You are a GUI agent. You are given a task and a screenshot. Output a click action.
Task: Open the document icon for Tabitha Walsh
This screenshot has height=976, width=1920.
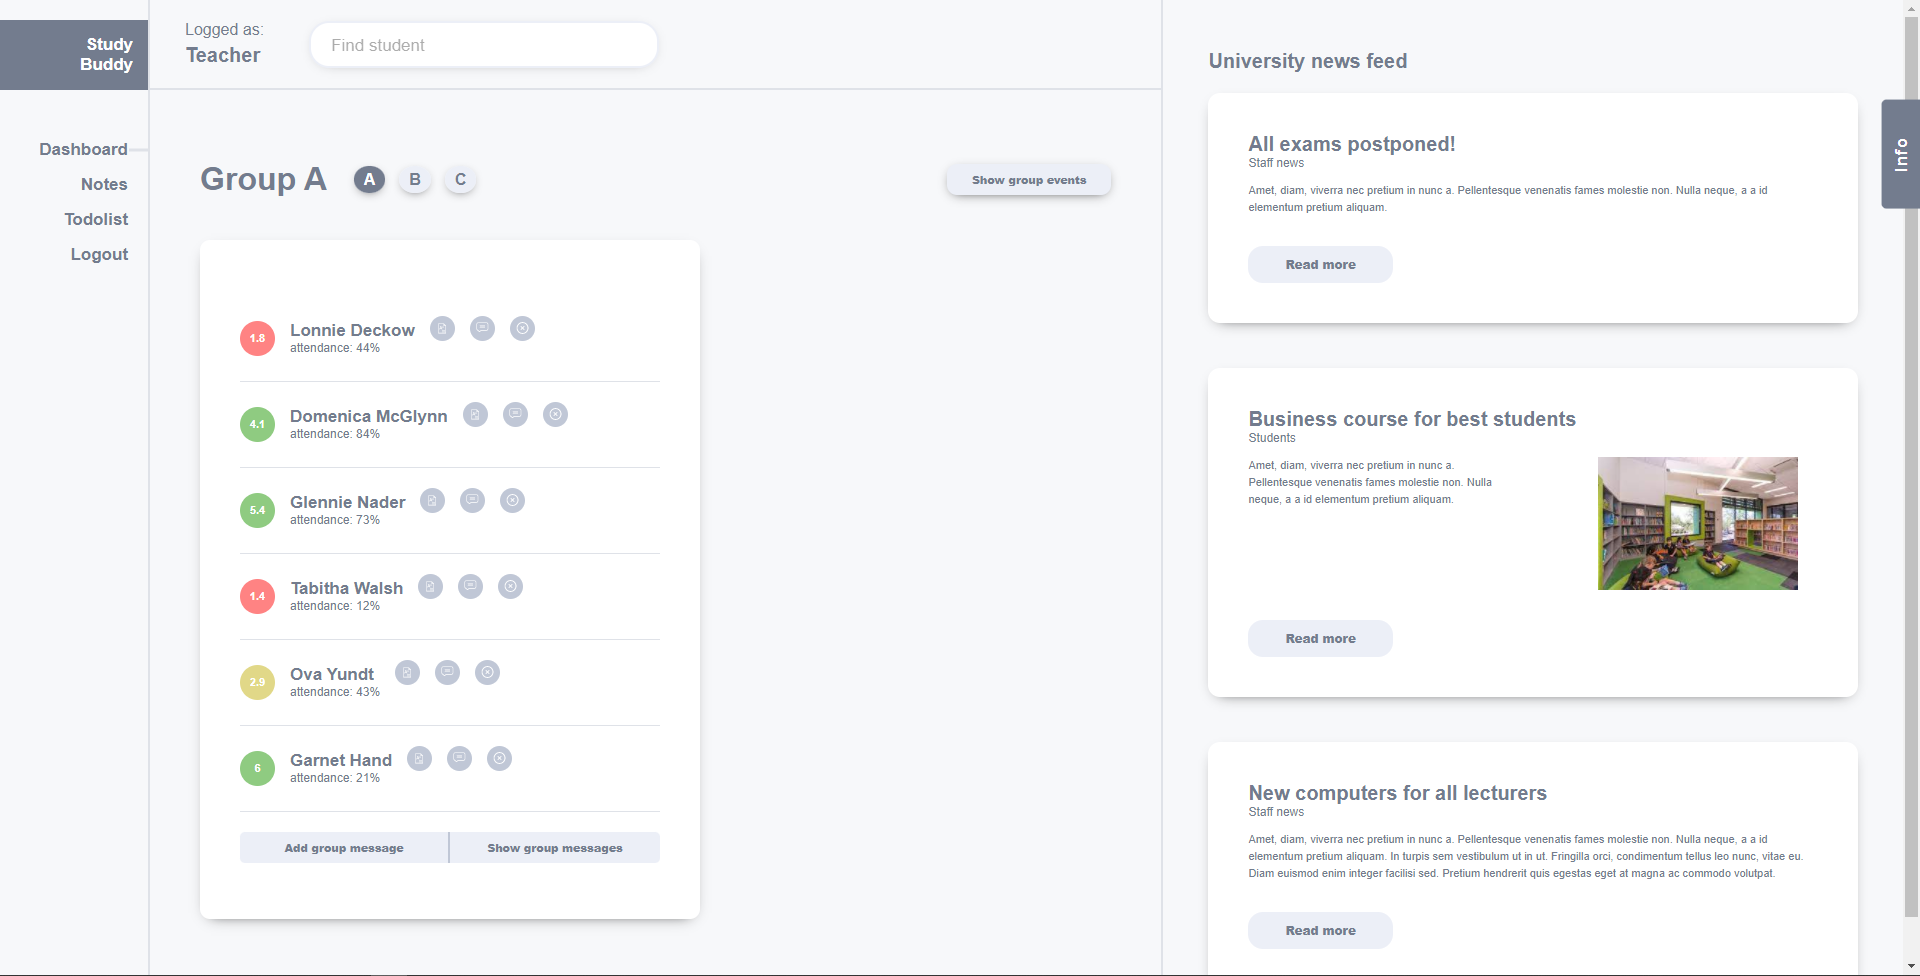[430, 587]
